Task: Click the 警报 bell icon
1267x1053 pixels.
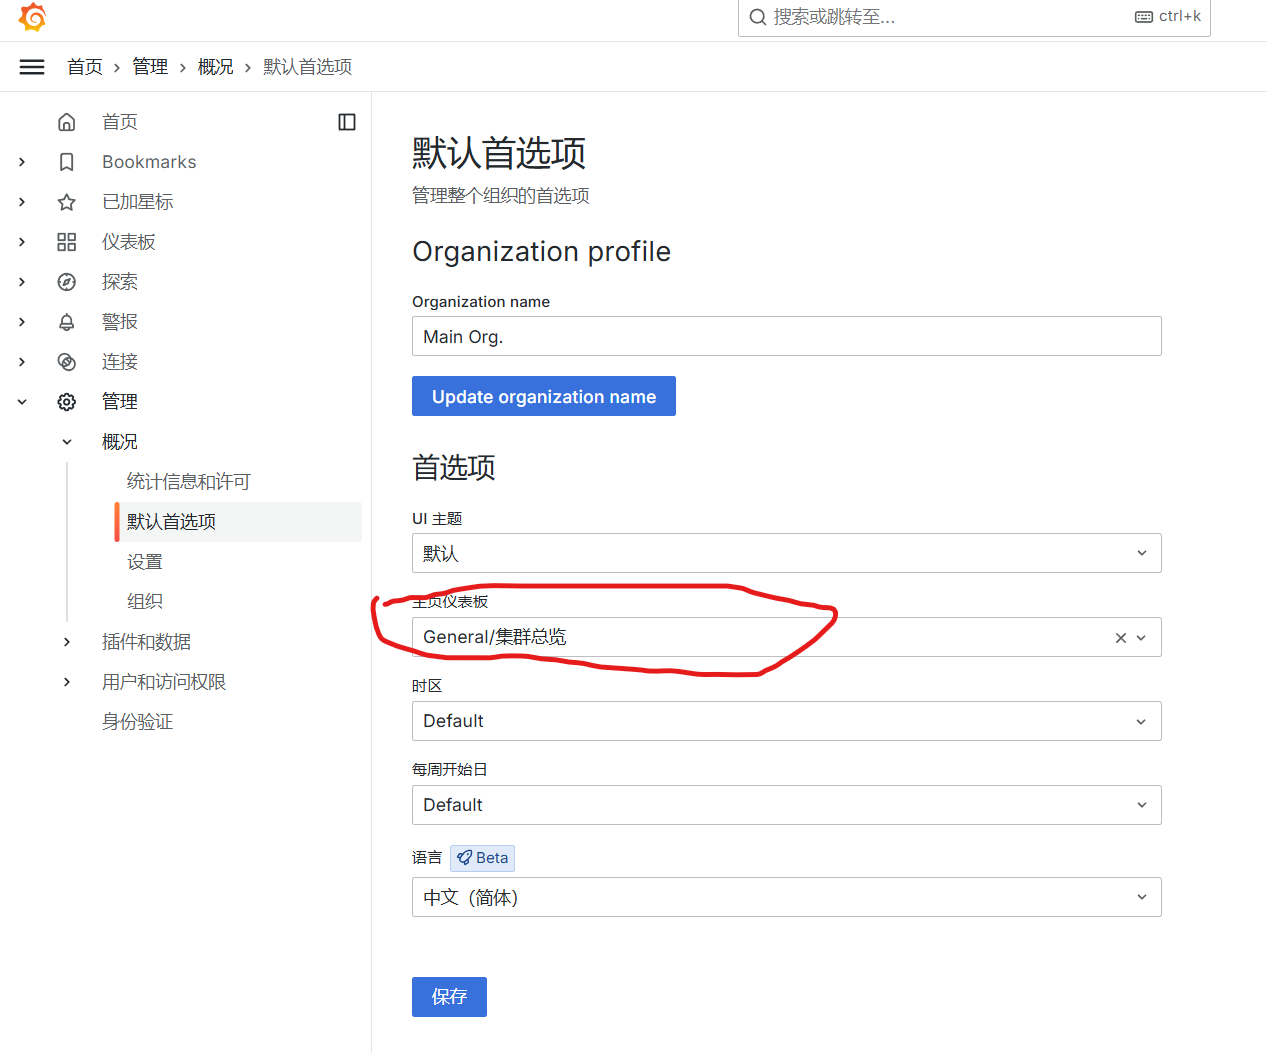Action: (66, 321)
